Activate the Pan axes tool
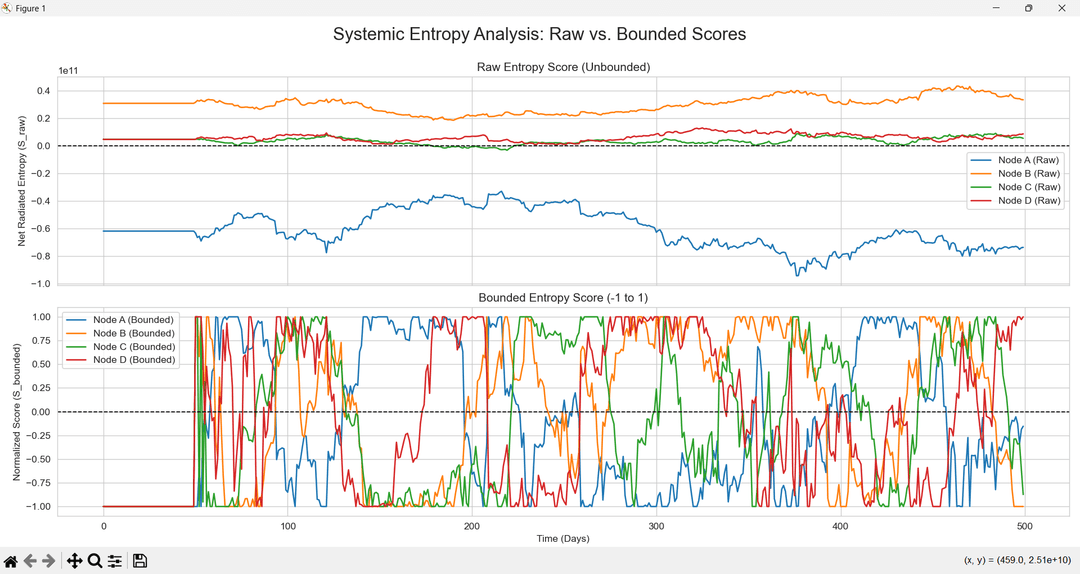1080x574 pixels. point(74,561)
